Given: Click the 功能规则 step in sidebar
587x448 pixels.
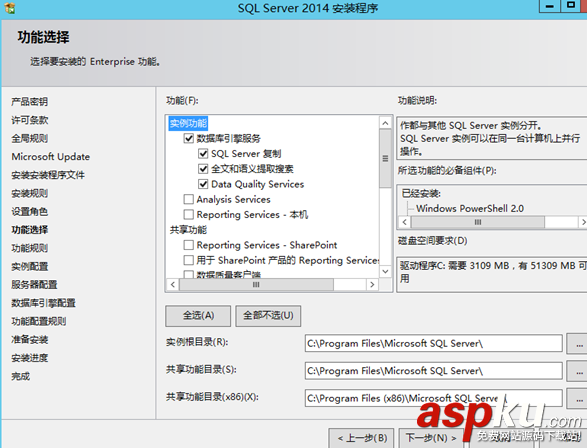Looking at the screenshot, I should [x=30, y=248].
